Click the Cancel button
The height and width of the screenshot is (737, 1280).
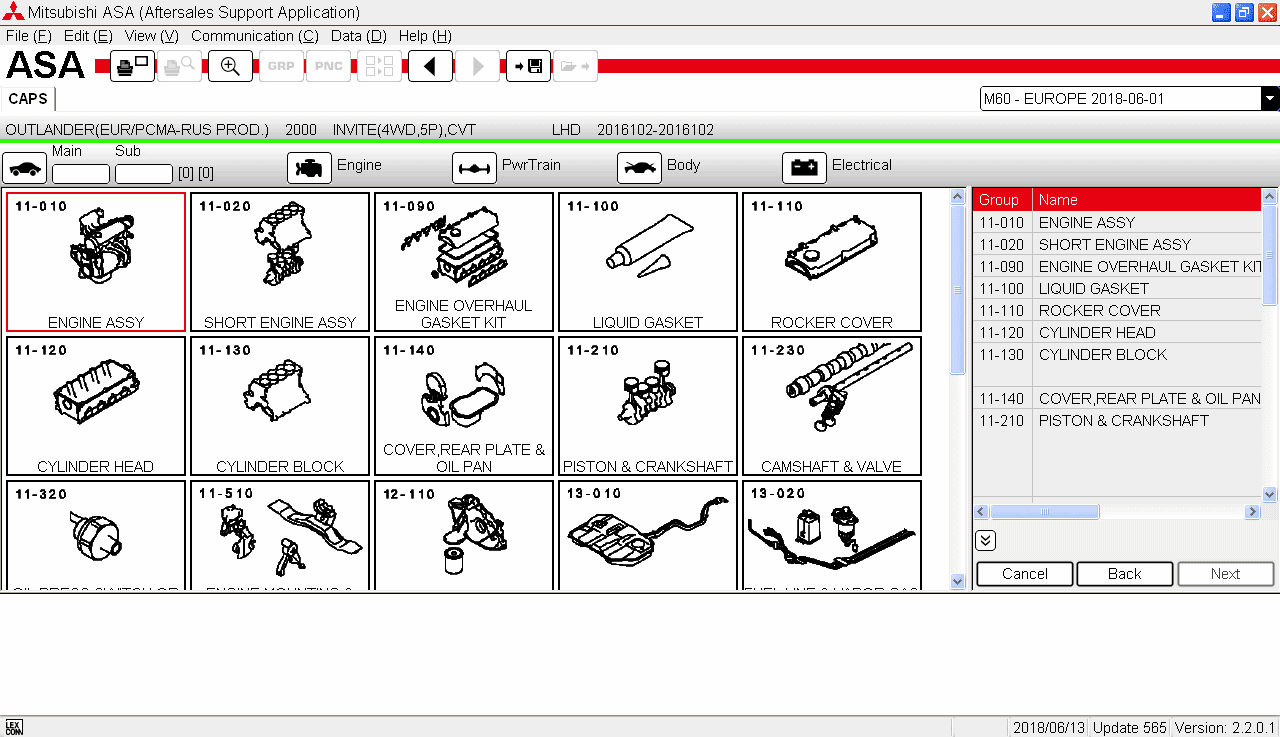pyautogui.click(x=1025, y=574)
